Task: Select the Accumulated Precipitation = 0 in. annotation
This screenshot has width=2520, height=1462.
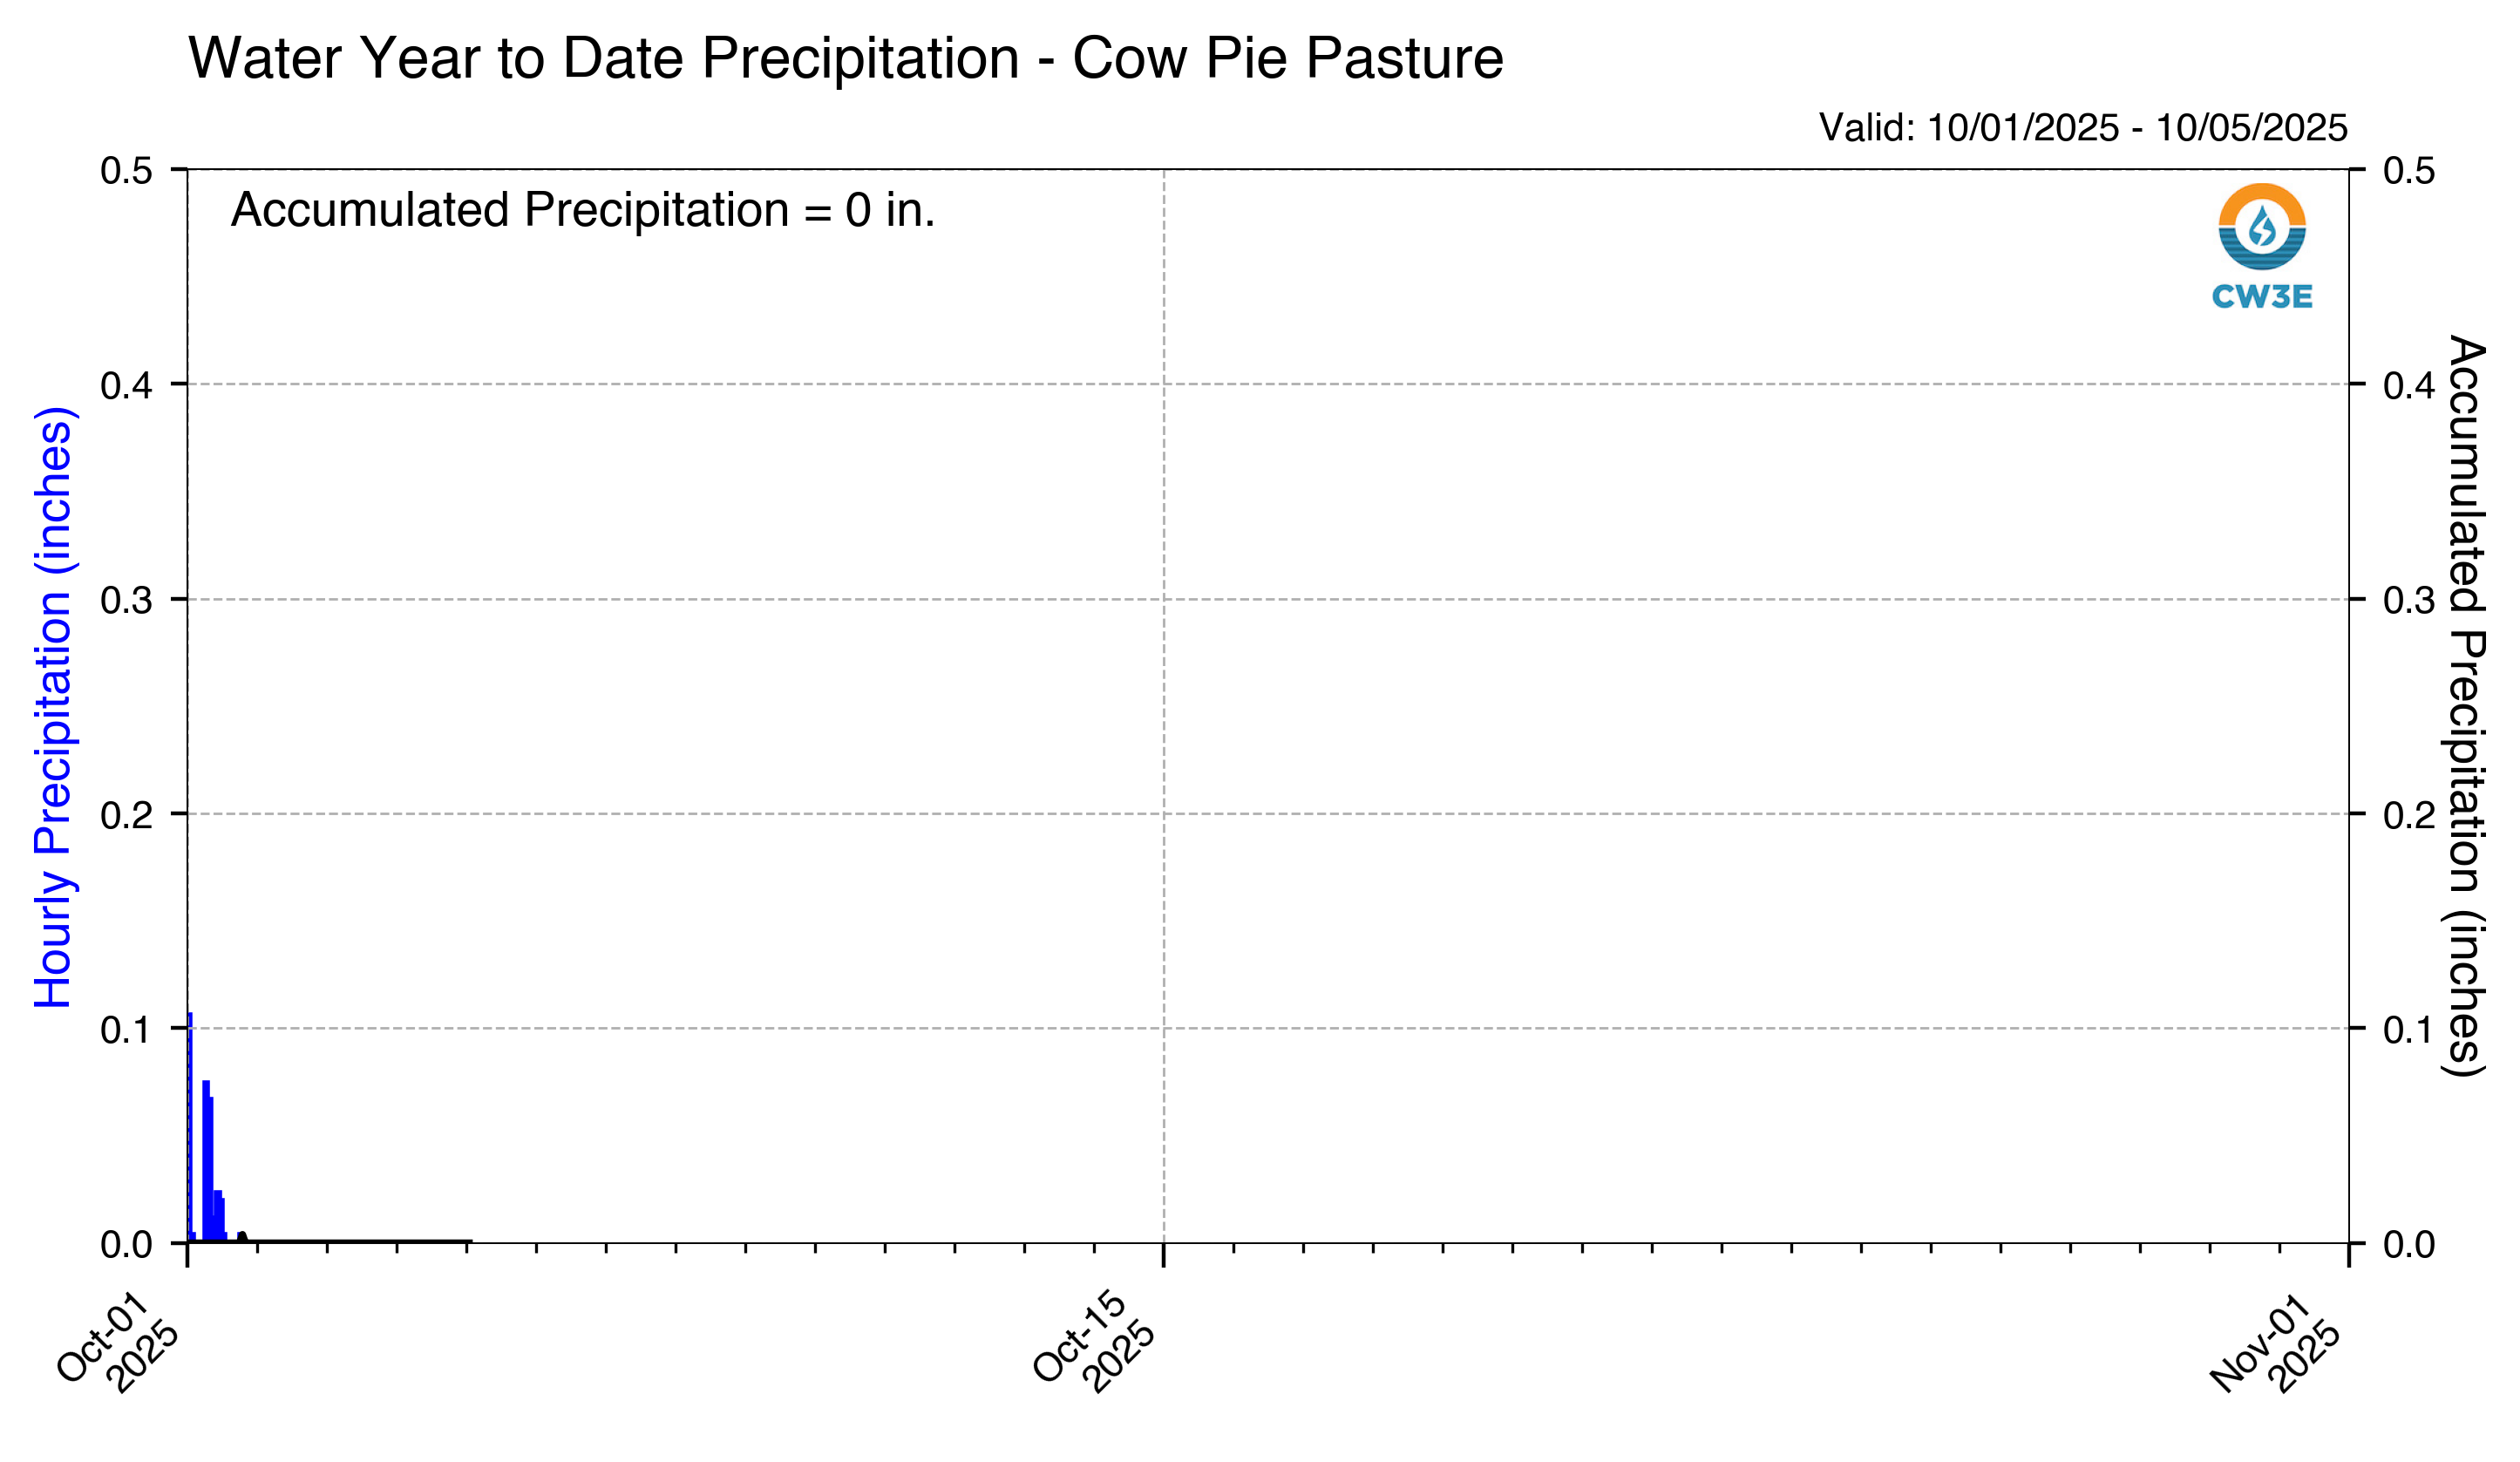Action: click(582, 210)
